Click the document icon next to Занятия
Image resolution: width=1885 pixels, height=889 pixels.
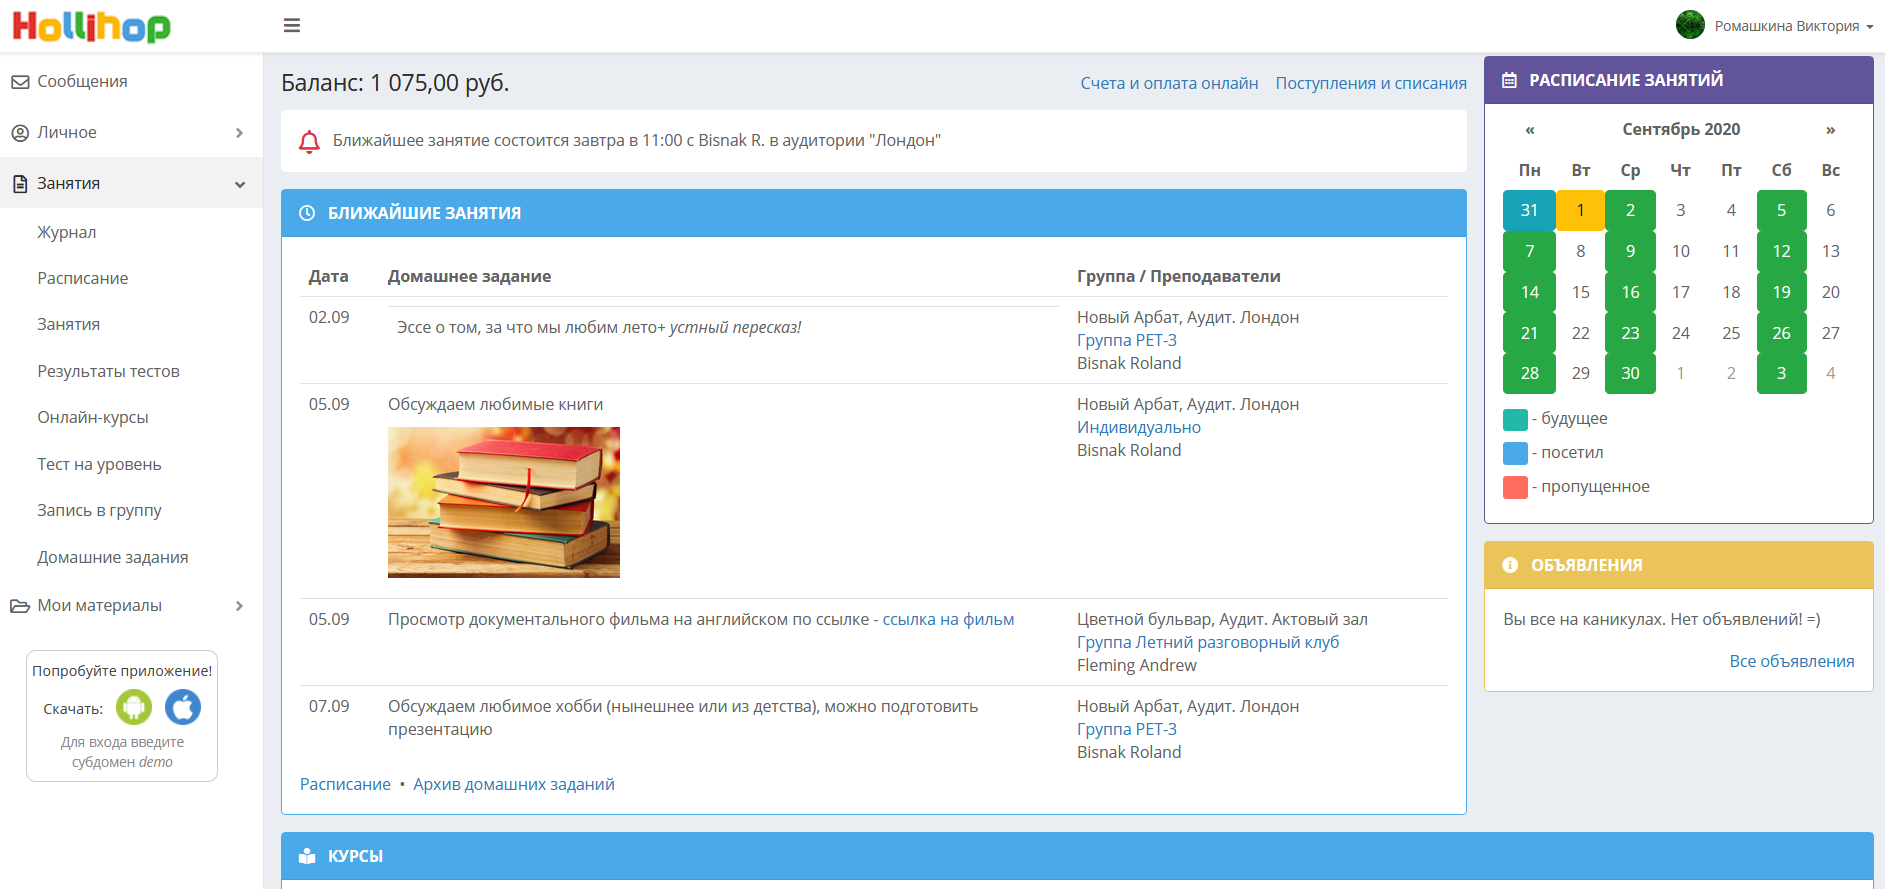click(x=20, y=184)
